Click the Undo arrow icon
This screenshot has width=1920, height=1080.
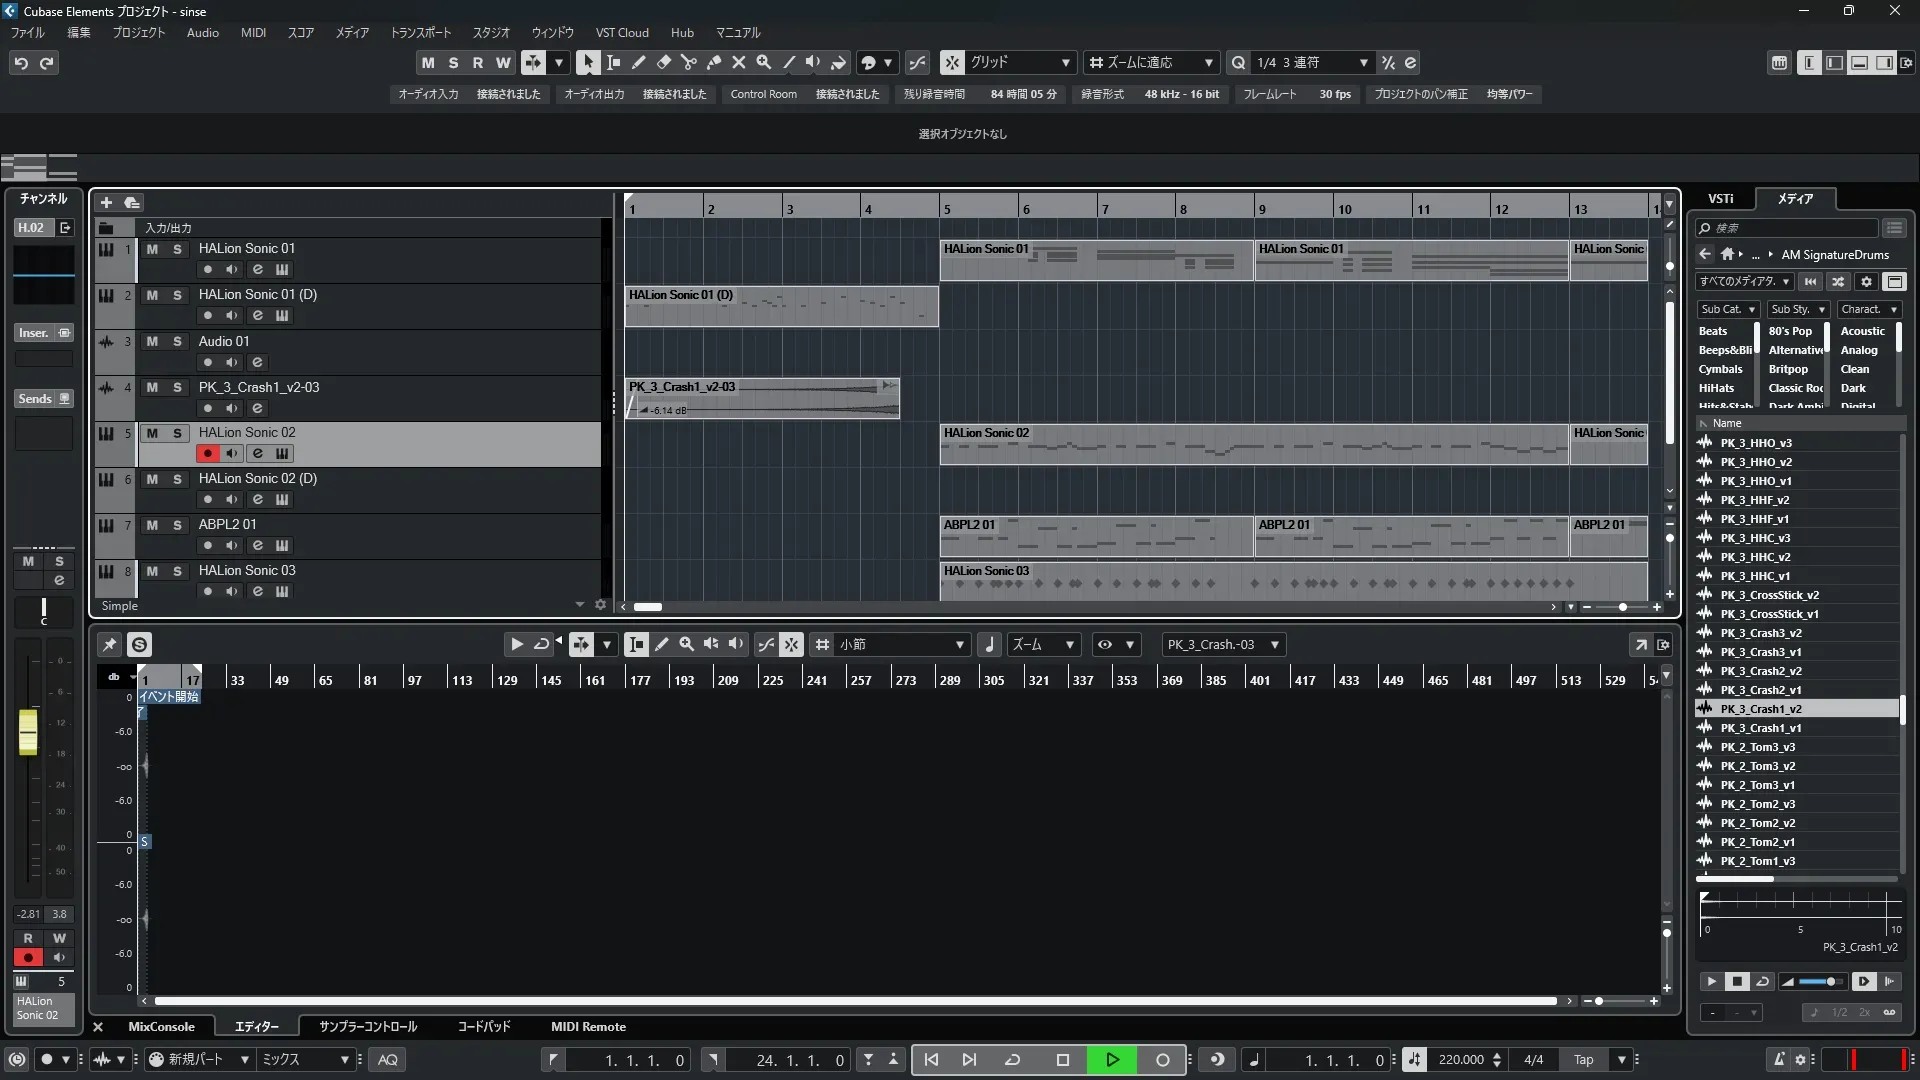point(21,62)
